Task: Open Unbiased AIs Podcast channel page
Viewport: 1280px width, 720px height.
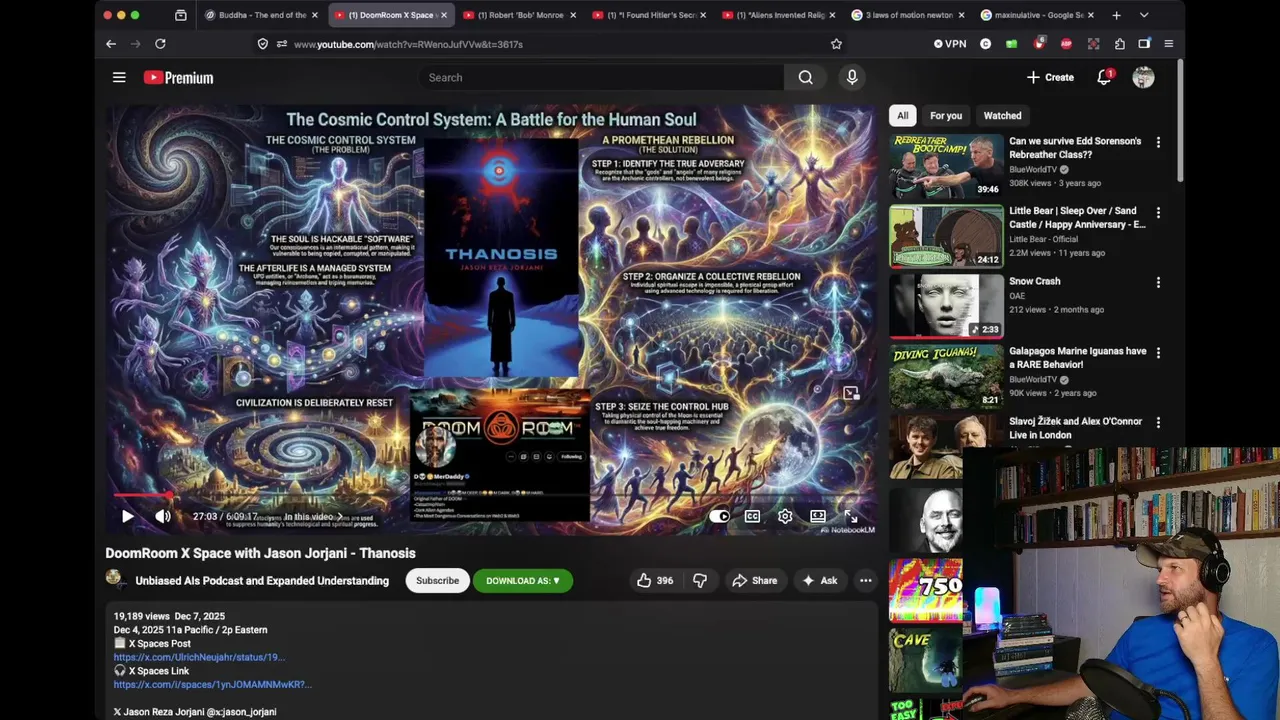Action: point(262,581)
